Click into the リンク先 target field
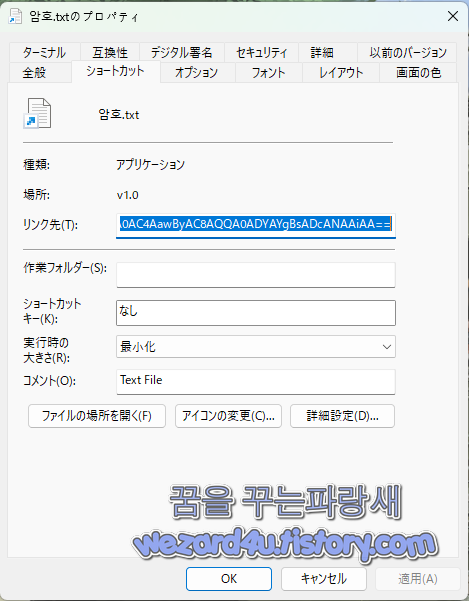The image size is (469, 601). click(256, 225)
